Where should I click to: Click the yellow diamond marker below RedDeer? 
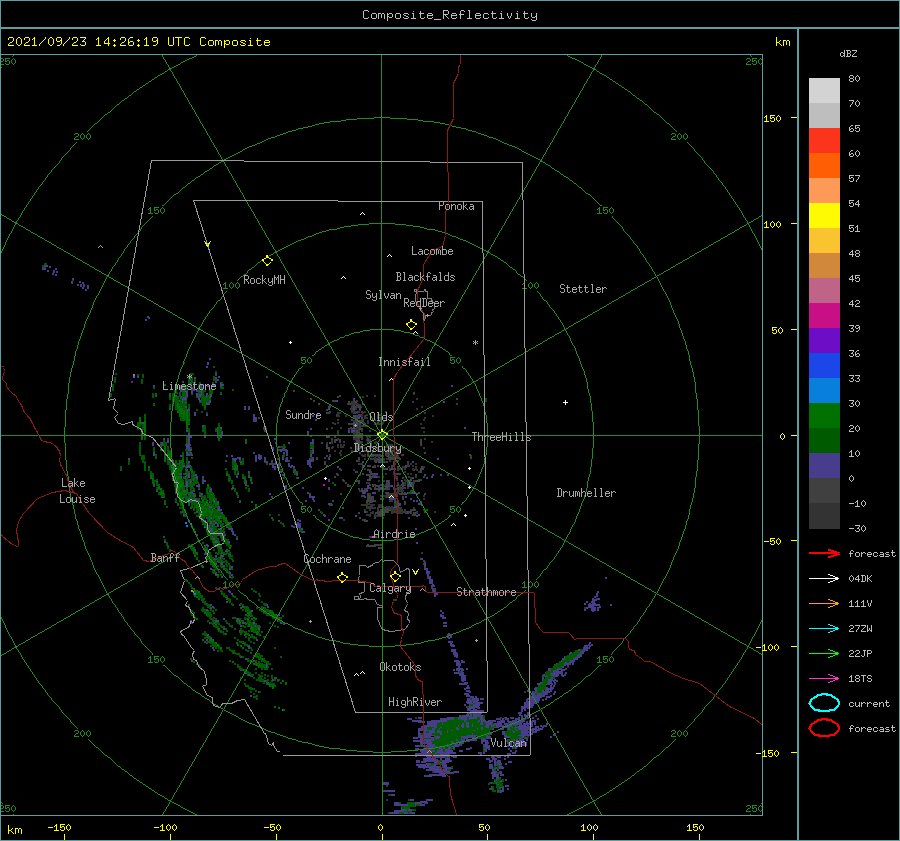(x=412, y=325)
